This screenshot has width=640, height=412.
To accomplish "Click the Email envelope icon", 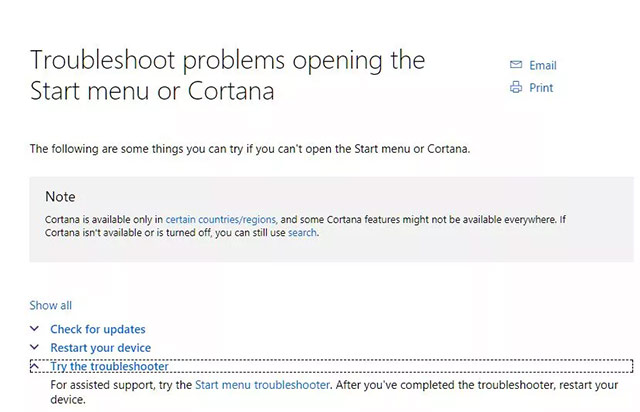I will pos(516,65).
